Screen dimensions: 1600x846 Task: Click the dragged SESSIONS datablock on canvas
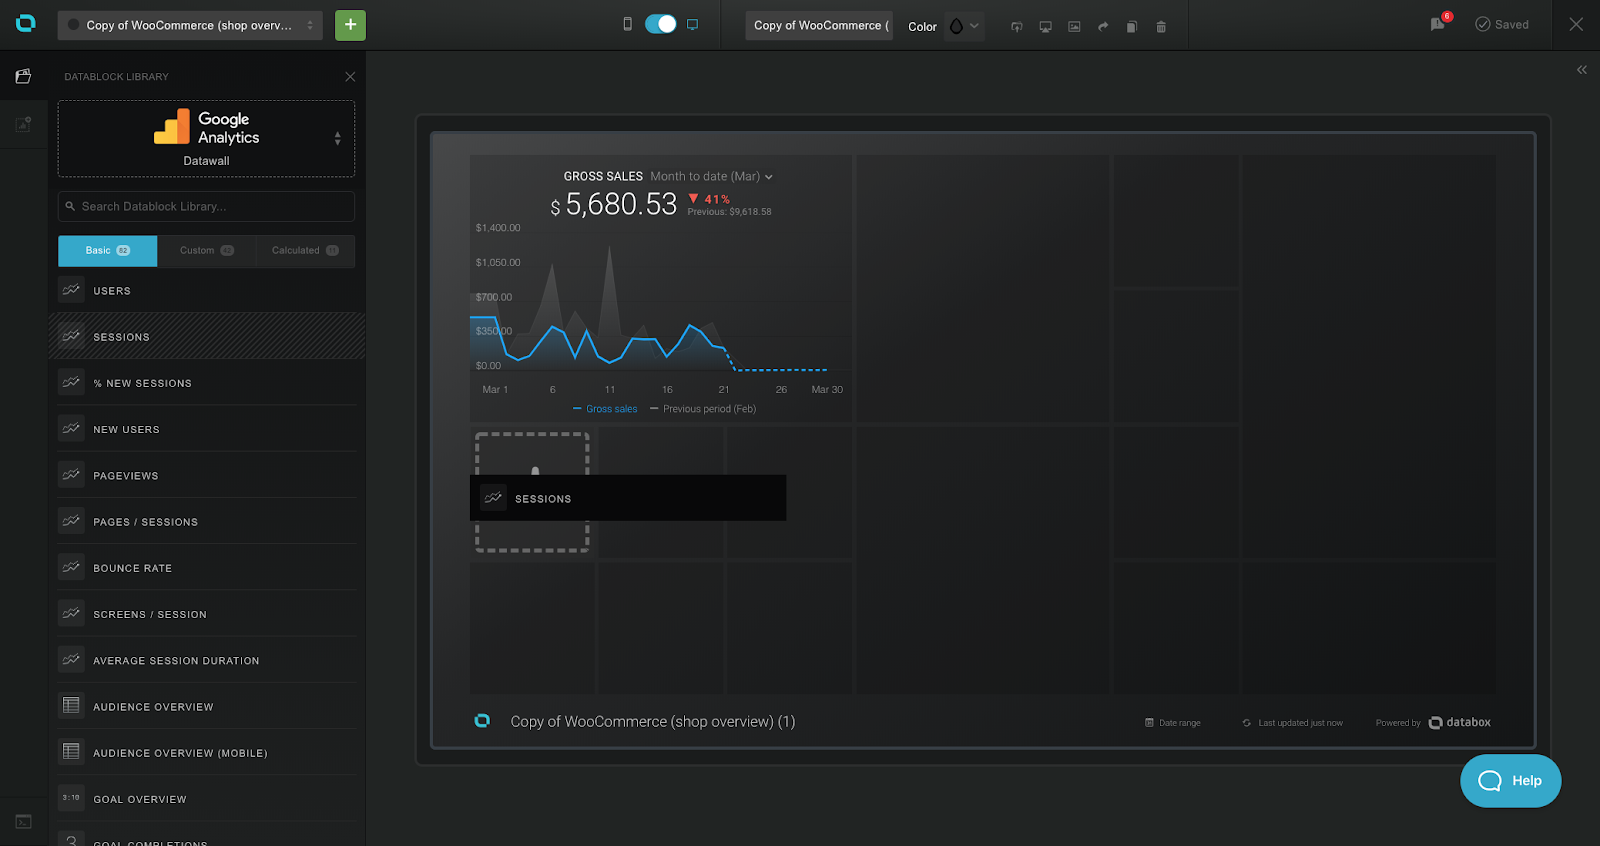[x=628, y=498]
